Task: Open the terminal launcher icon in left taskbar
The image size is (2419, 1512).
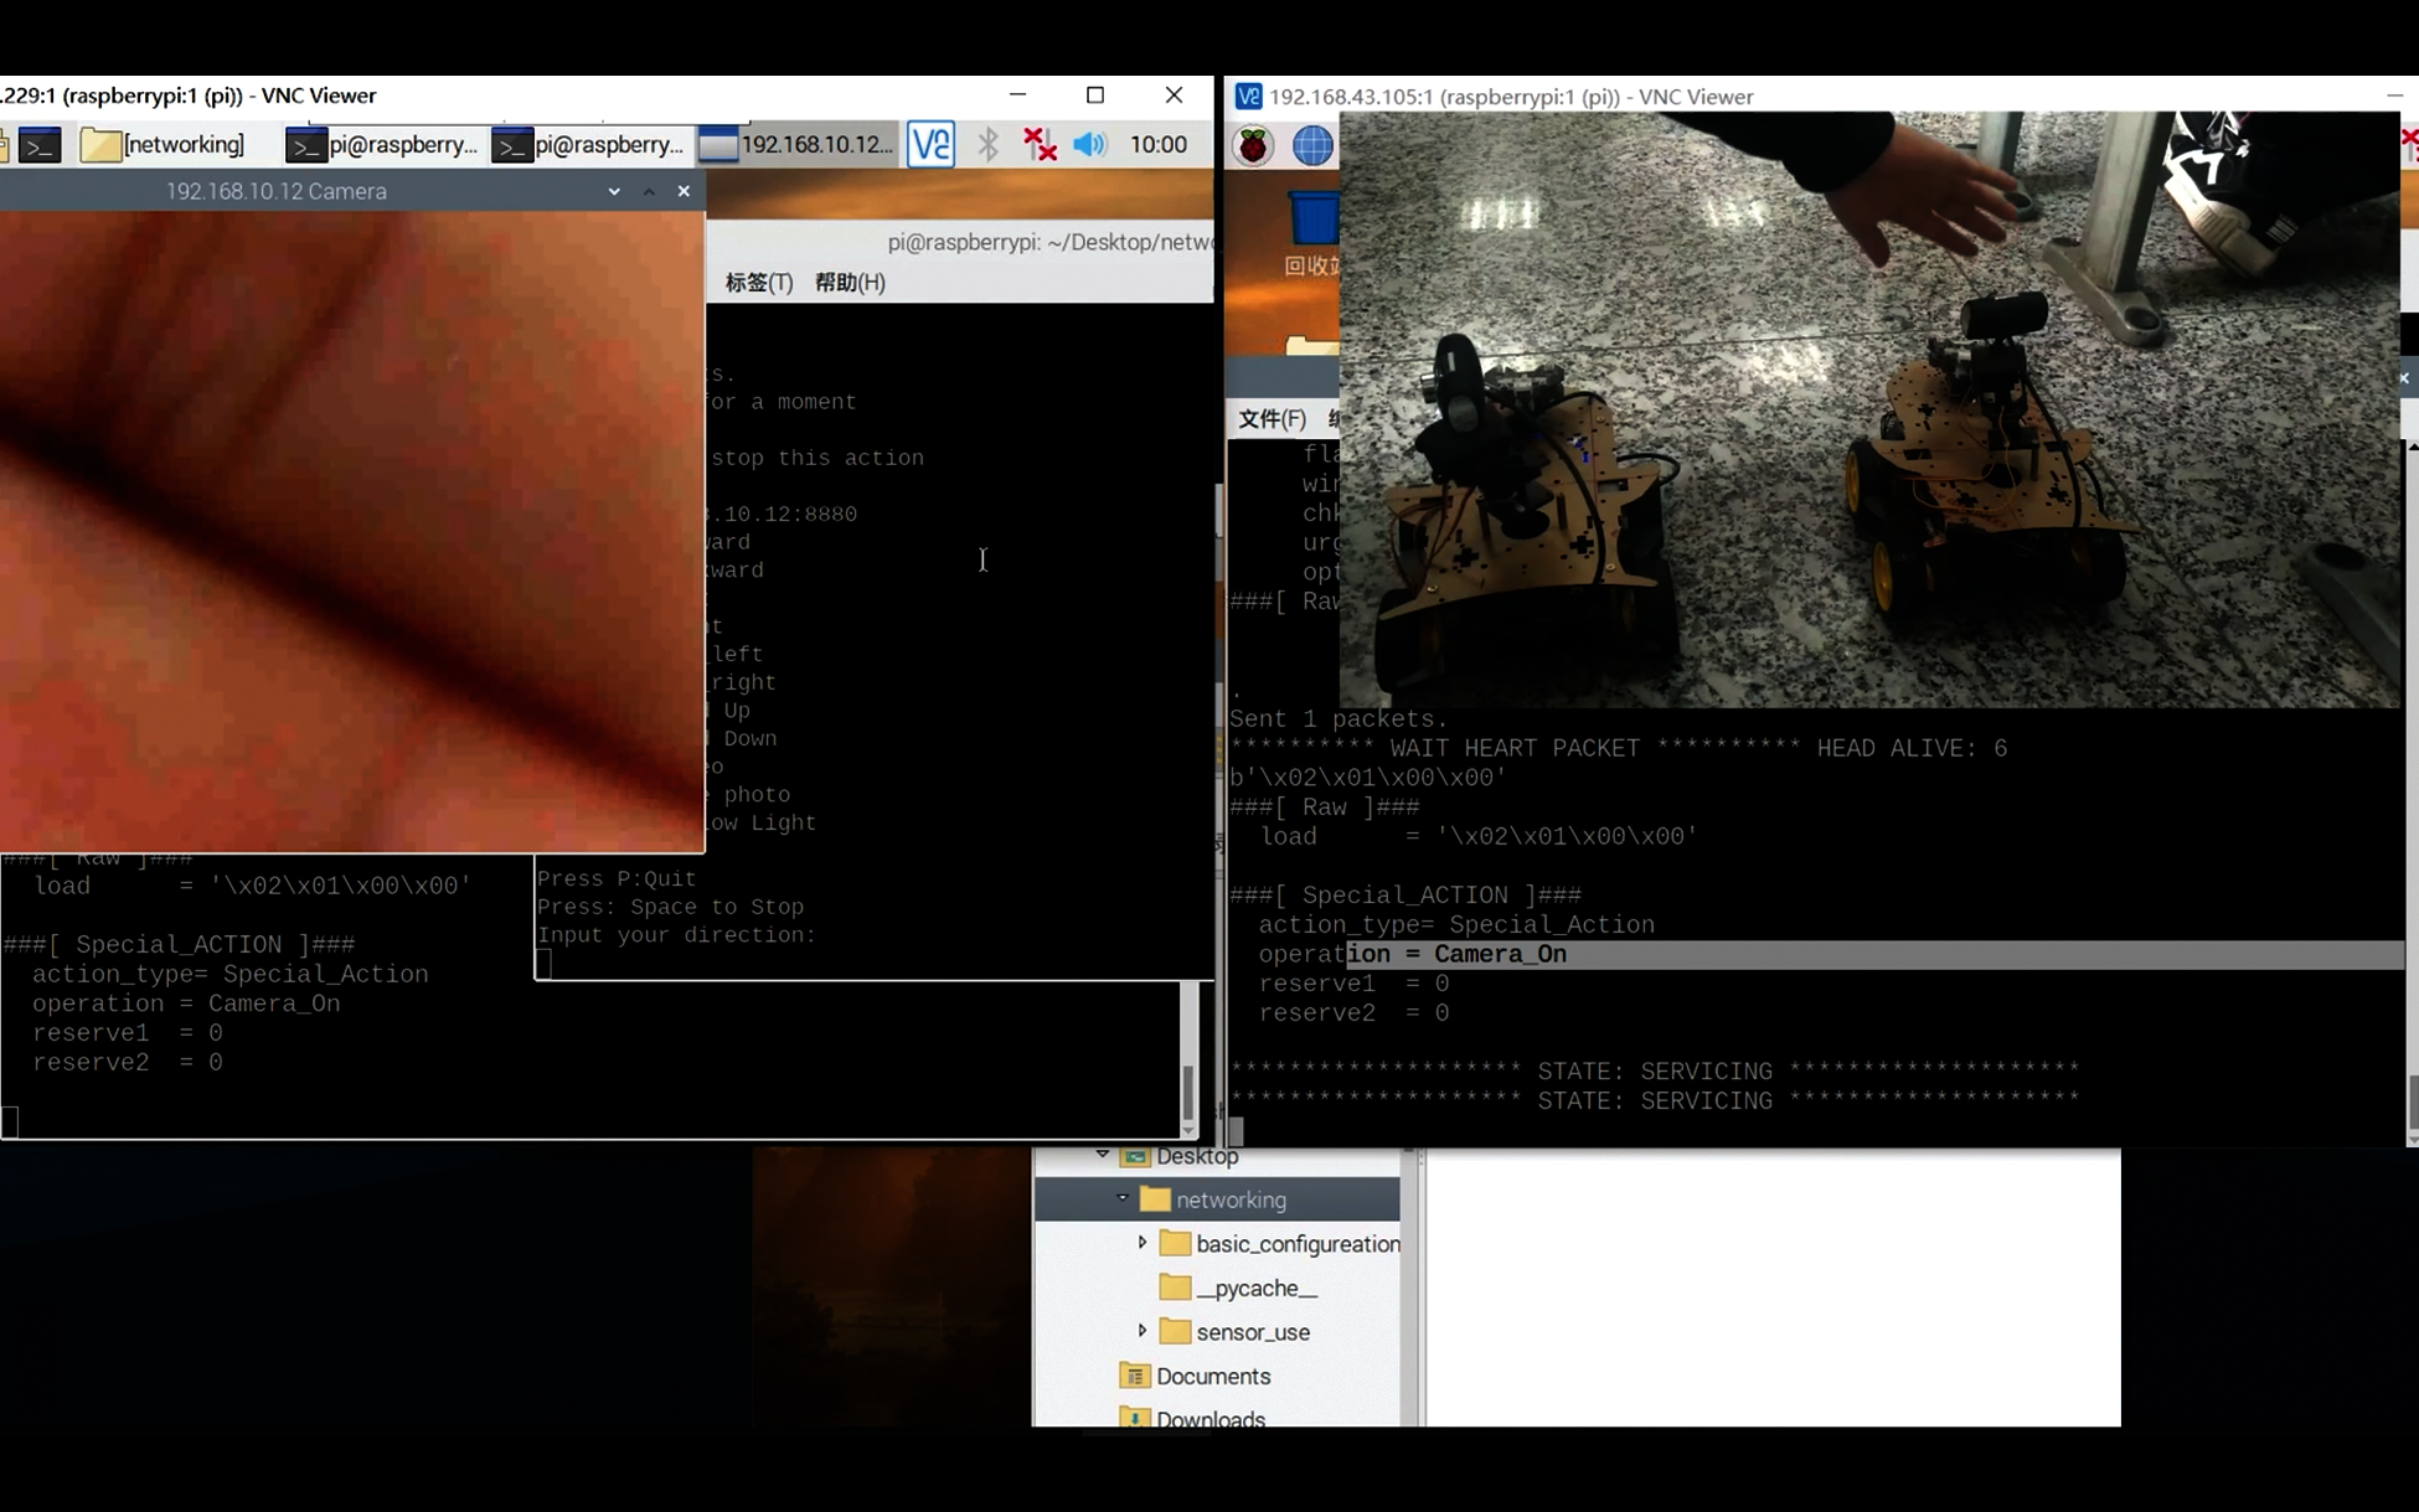Action: (40, 145)
